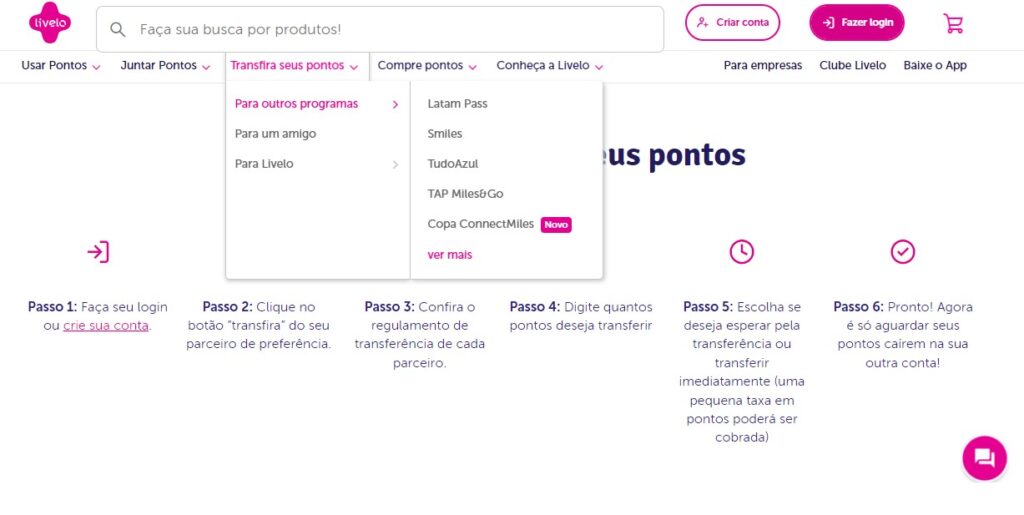Click the Livelo logo
The width and height of the screenshot is (1024, 515).
[x=49, y=23]
